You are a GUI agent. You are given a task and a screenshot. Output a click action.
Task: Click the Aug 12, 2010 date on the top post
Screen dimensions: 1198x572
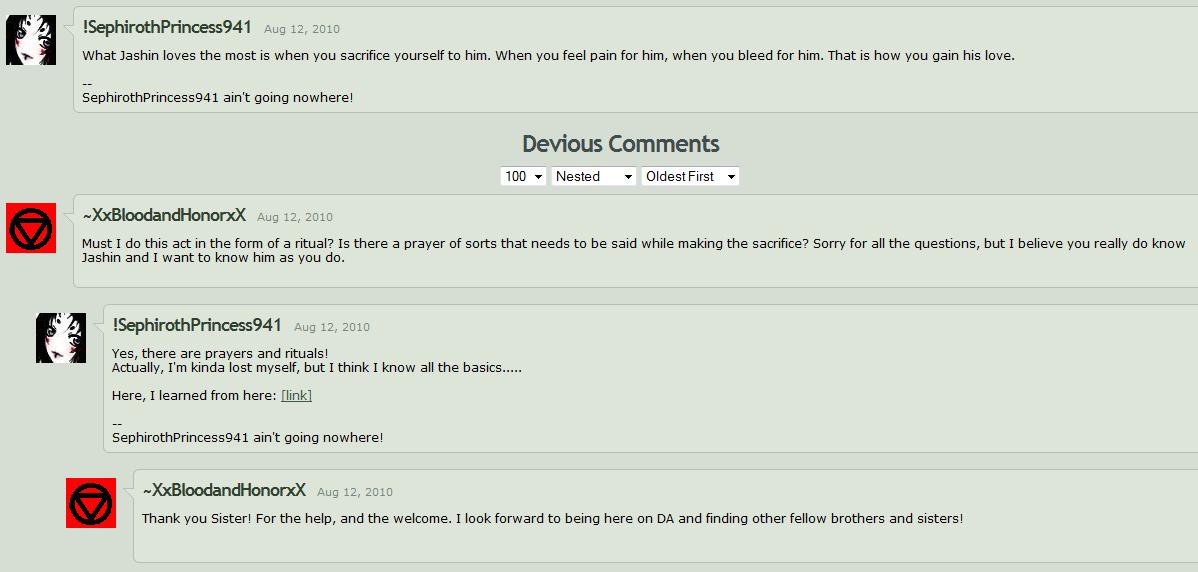[x=302, y=29]
